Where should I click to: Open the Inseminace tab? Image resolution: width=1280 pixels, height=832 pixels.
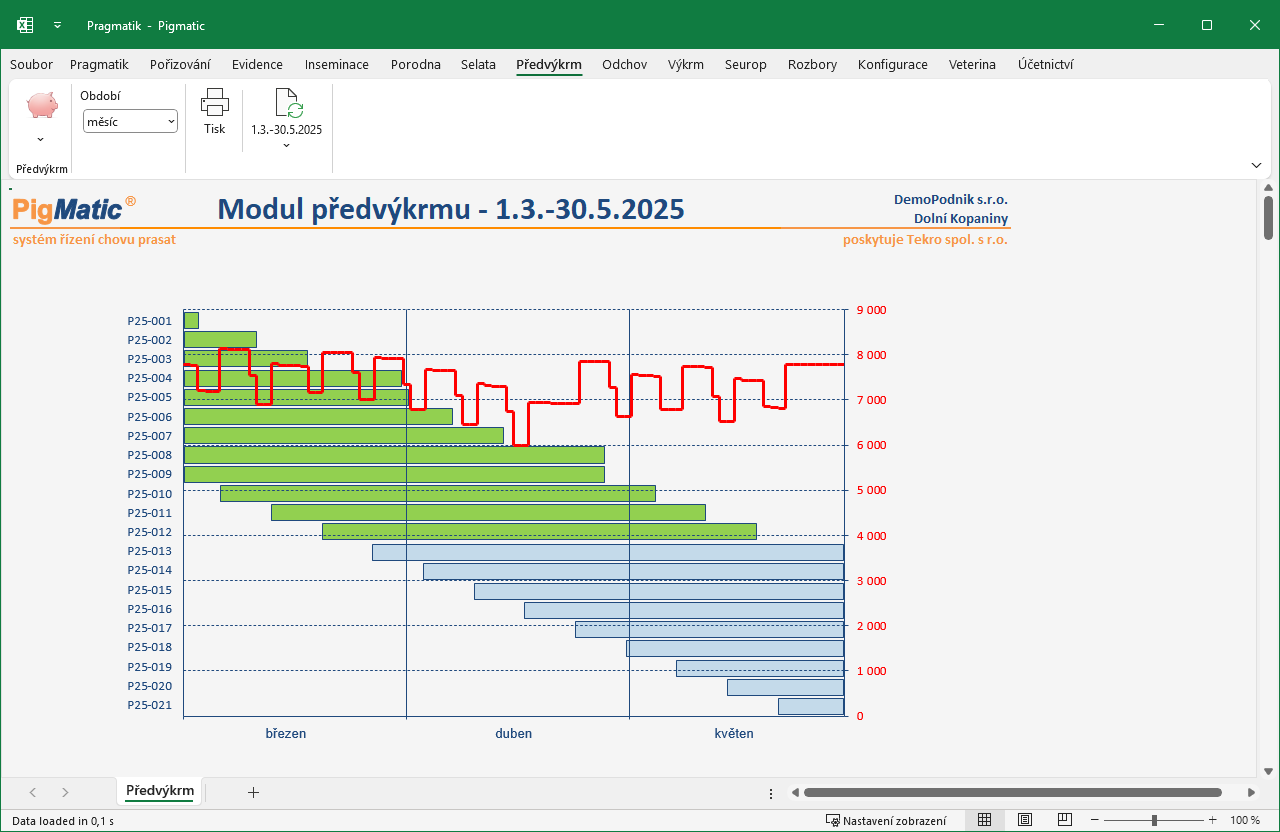pyautogui.click(x=337, y=65)
